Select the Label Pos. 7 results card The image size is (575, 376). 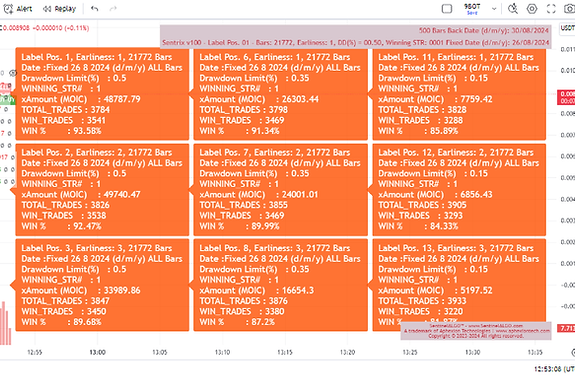(281, 190)
